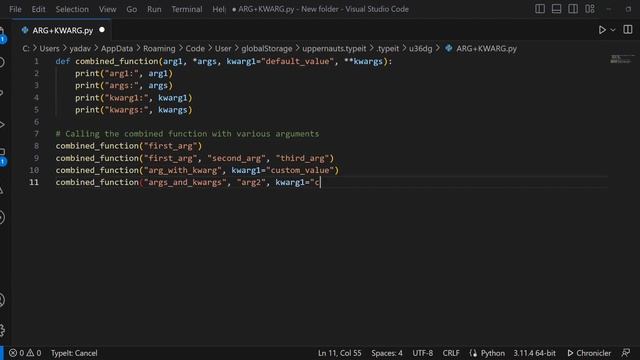Click the uppernauts.typeit breadcrumb segment

click(x=334, y=49)
